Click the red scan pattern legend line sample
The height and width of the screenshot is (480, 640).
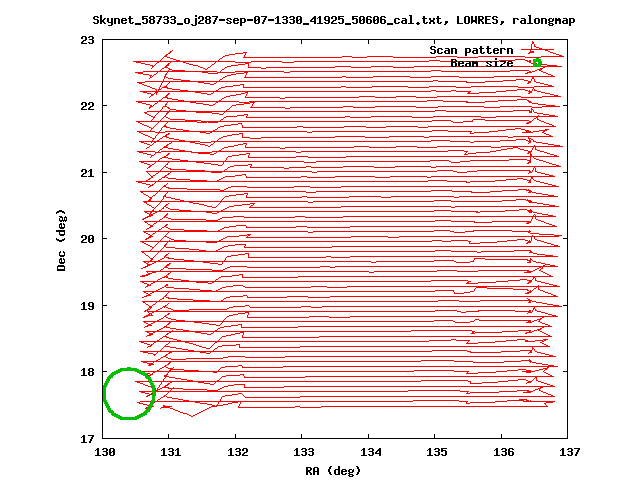[537, 50]
